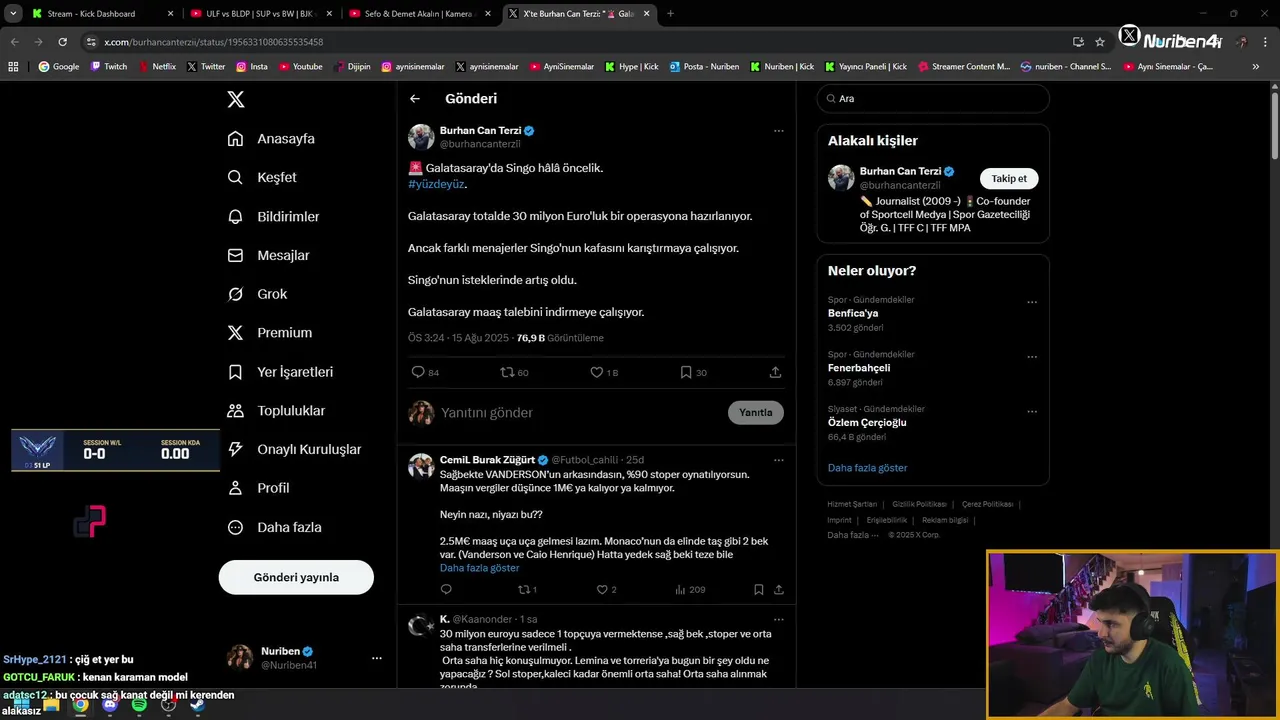
Task: Open Discord from the taskbar
Action: (x=110, y=704)
